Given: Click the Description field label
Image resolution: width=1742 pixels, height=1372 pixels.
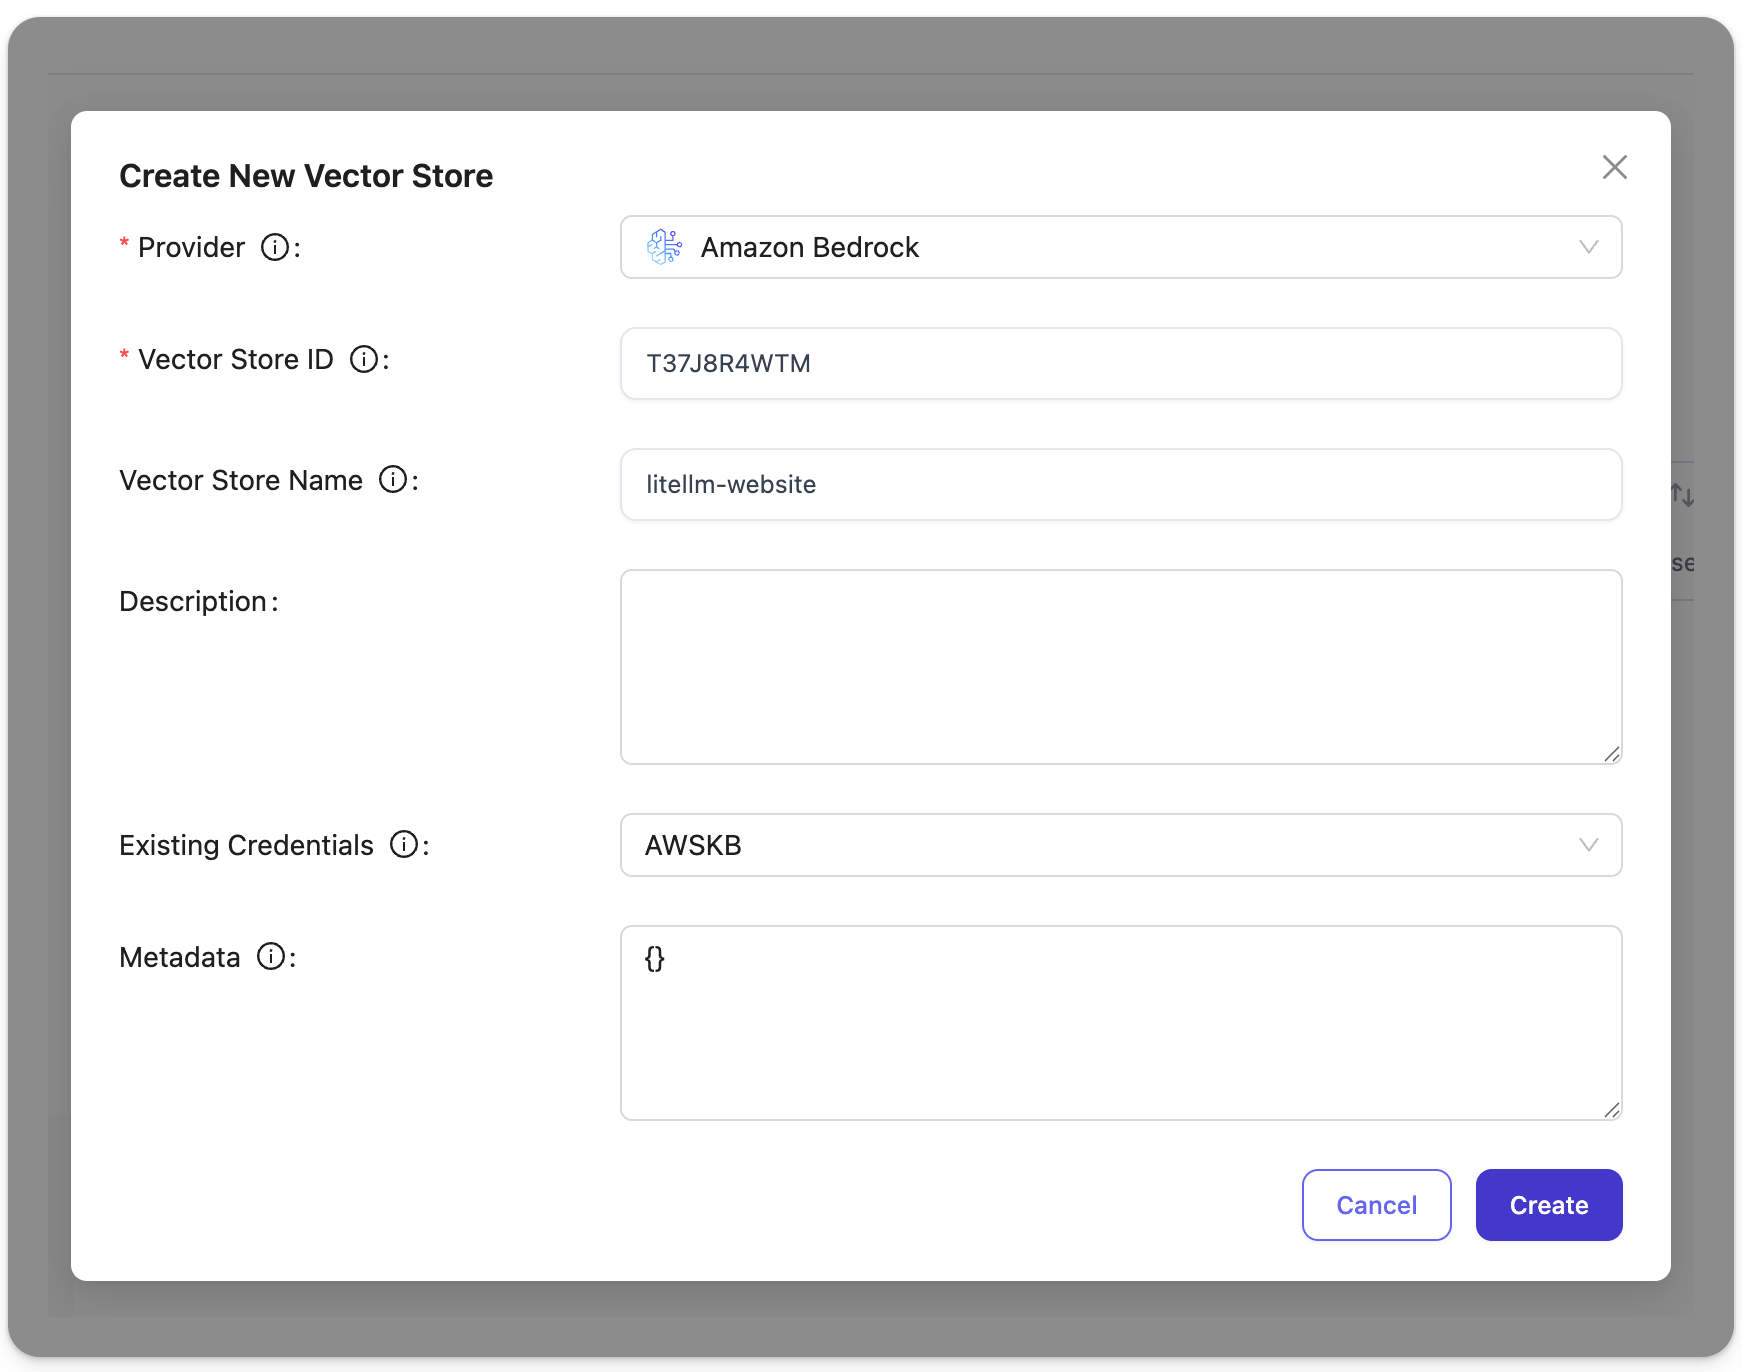Looking at the screenshot, I should tap(193, 601).
